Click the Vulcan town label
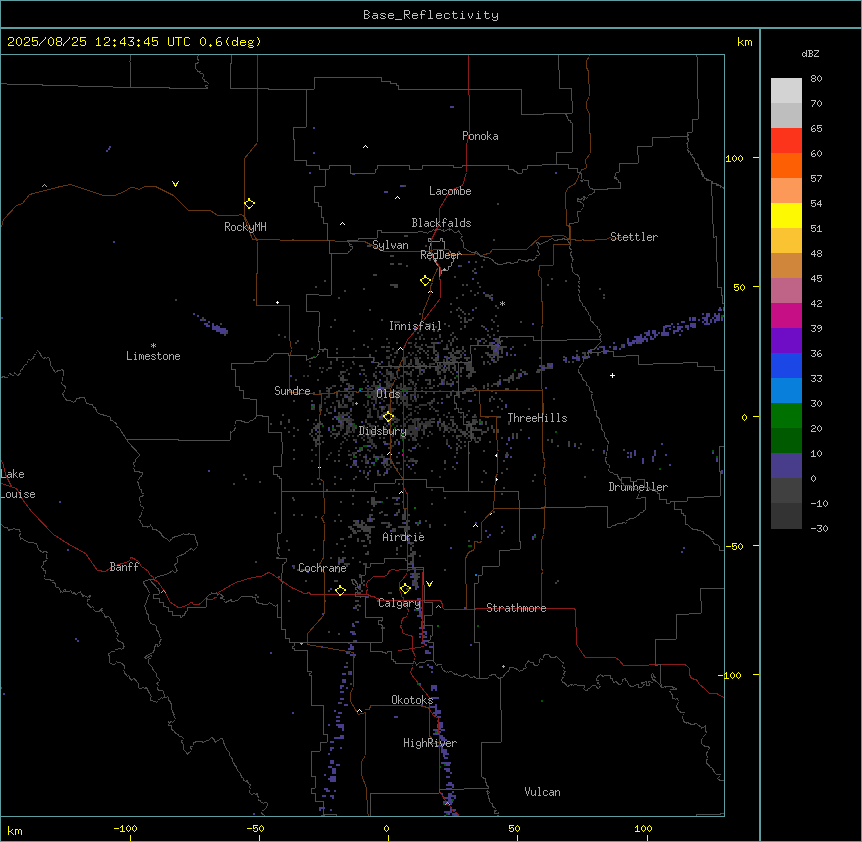The width and height of the screenshot is (862, 842). [x=543, y=792]
